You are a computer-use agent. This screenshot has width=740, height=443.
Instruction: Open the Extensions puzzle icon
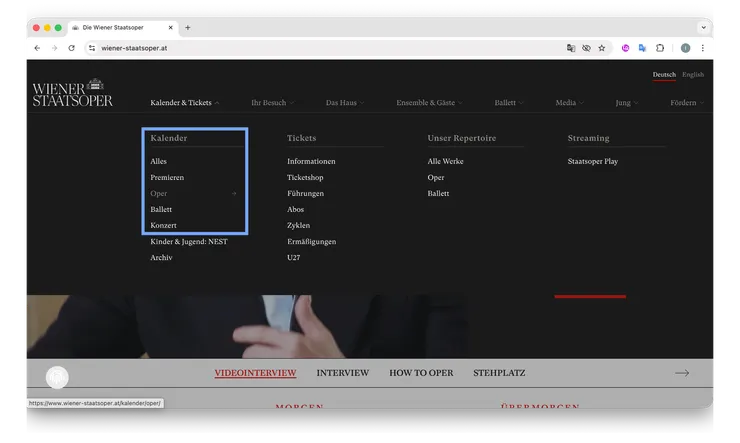(660, 48)
